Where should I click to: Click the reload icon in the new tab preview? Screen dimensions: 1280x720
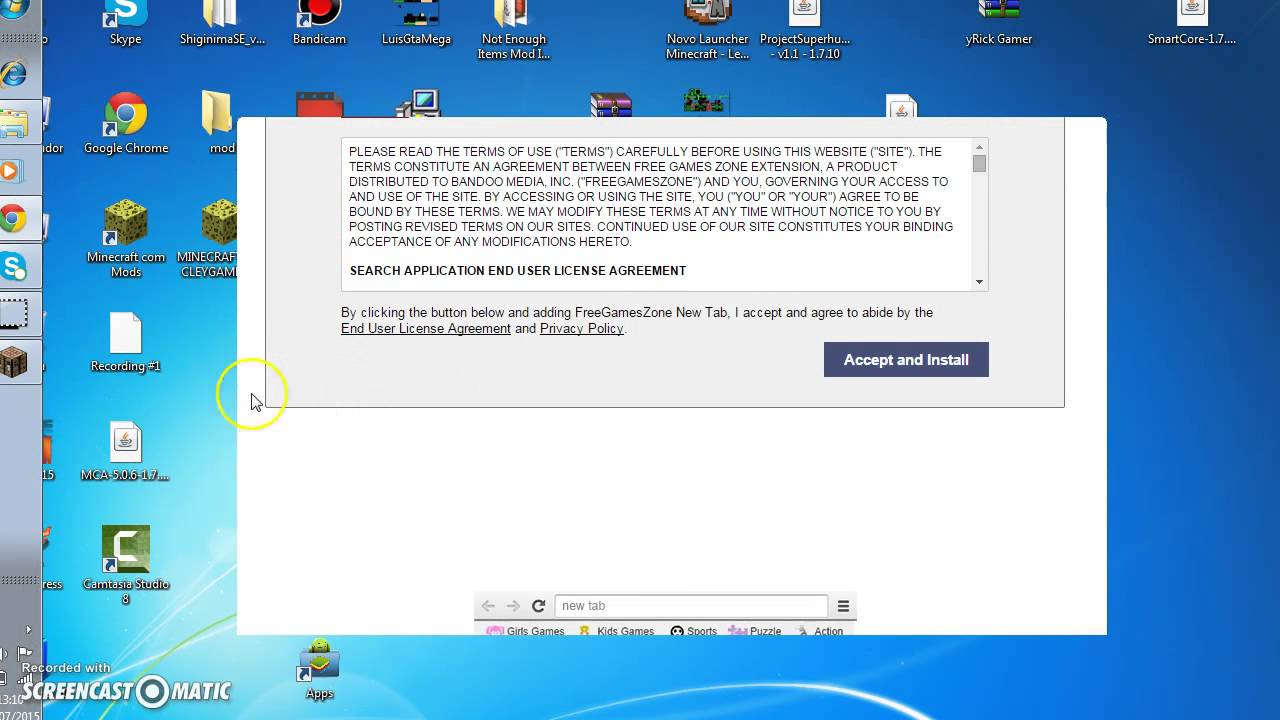[x=538, y=606]
